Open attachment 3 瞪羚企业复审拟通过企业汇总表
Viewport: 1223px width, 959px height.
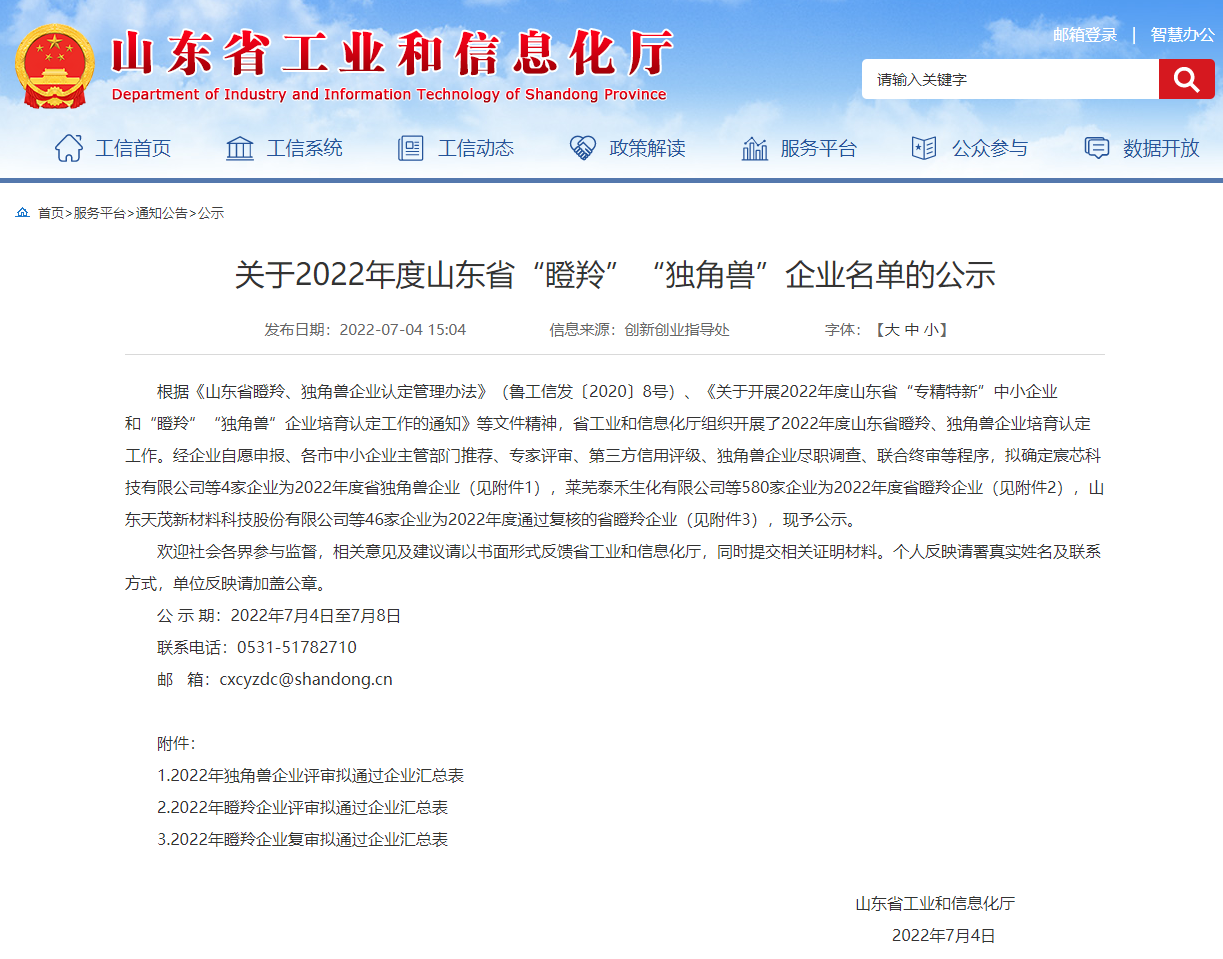click(x=303, y=840)
